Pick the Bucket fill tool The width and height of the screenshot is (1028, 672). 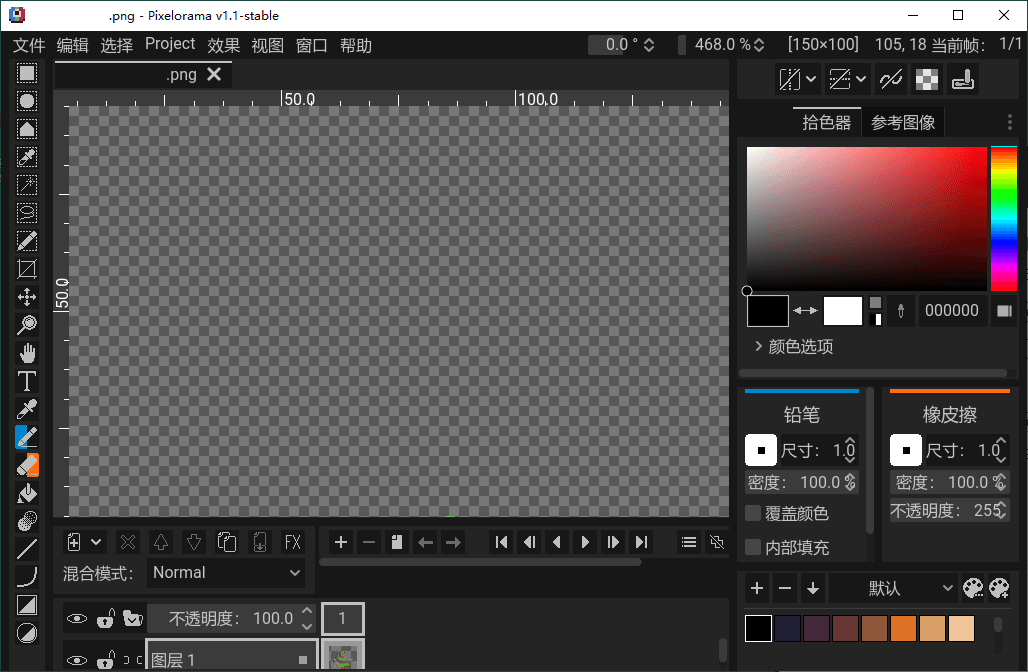click(26, 492)
